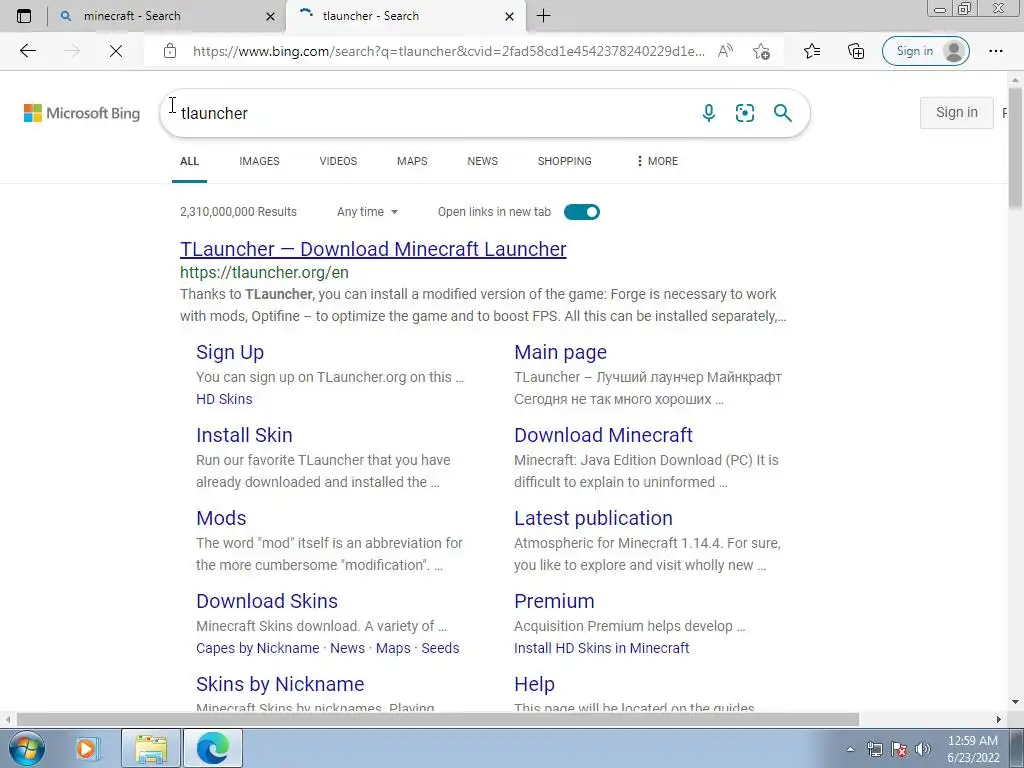
Task: Open Edge settings and more menu
Action: (995, 51)
